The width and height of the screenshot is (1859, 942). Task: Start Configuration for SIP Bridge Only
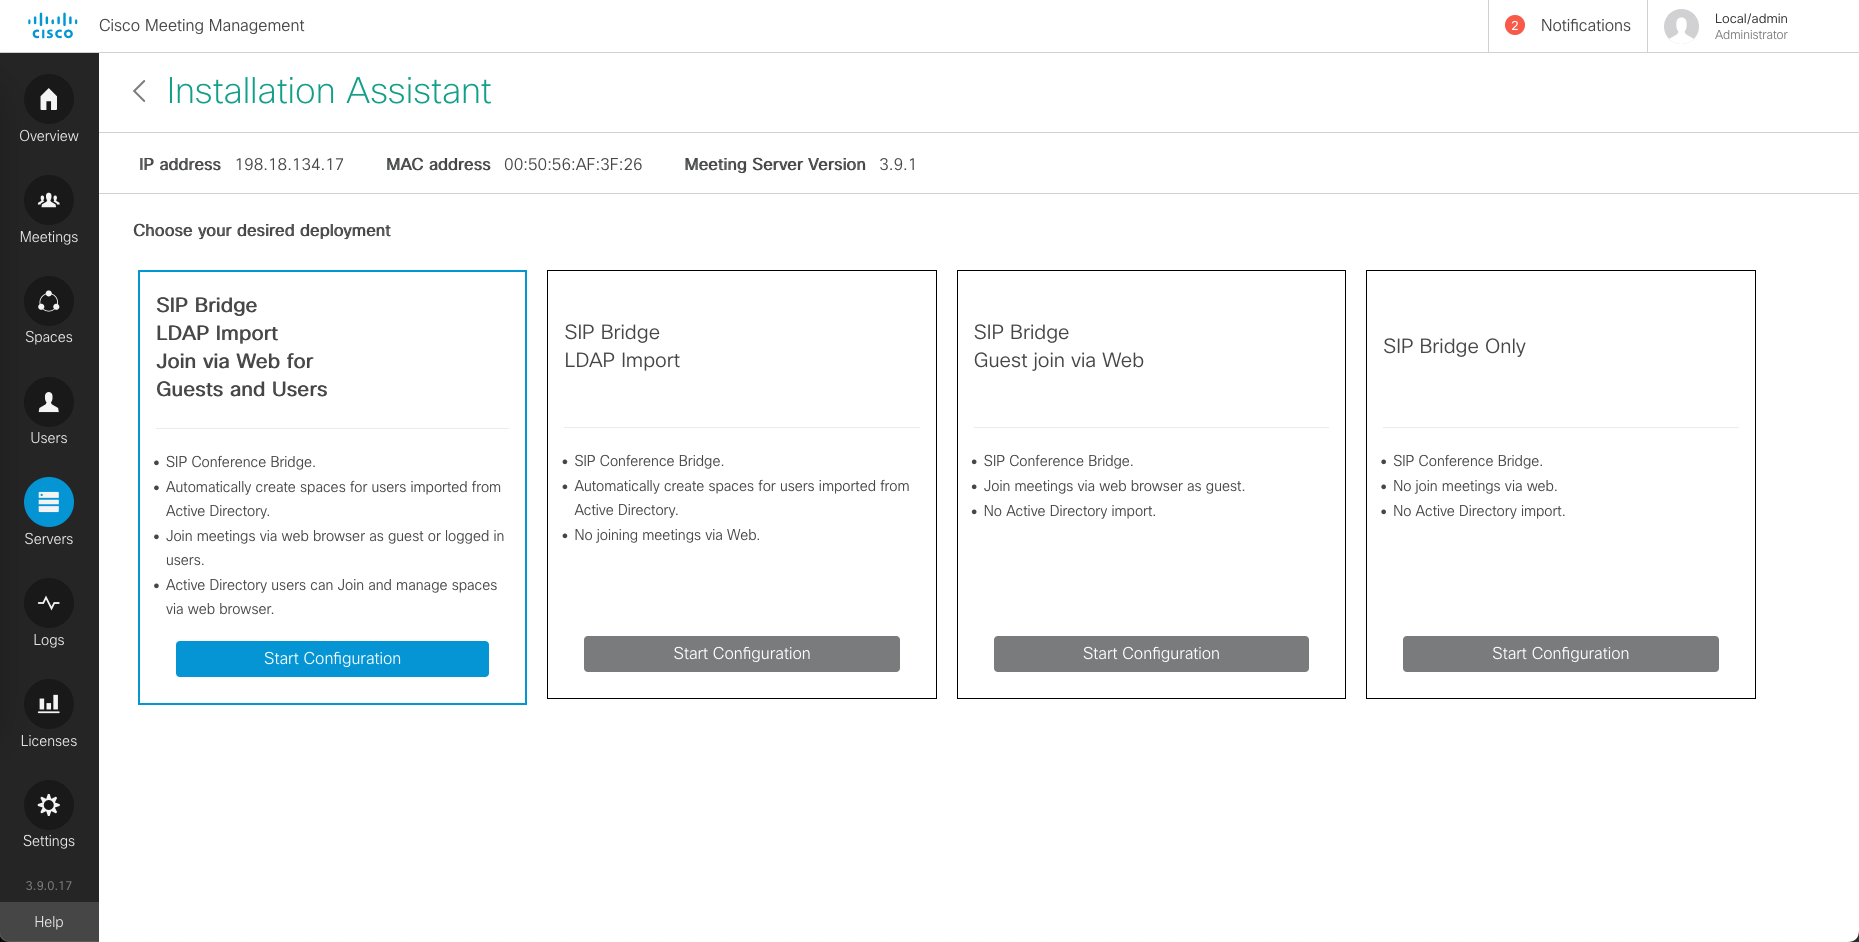click(x=1560, y=654)
